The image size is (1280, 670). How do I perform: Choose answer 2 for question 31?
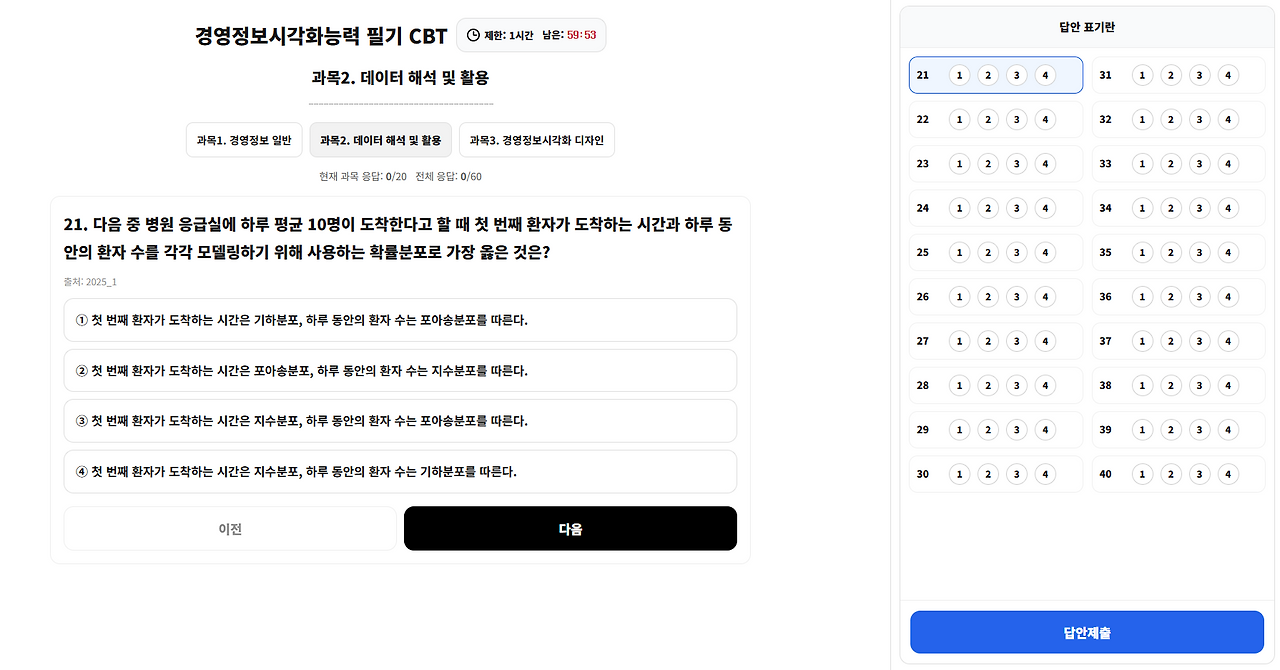click(1171, 75)
